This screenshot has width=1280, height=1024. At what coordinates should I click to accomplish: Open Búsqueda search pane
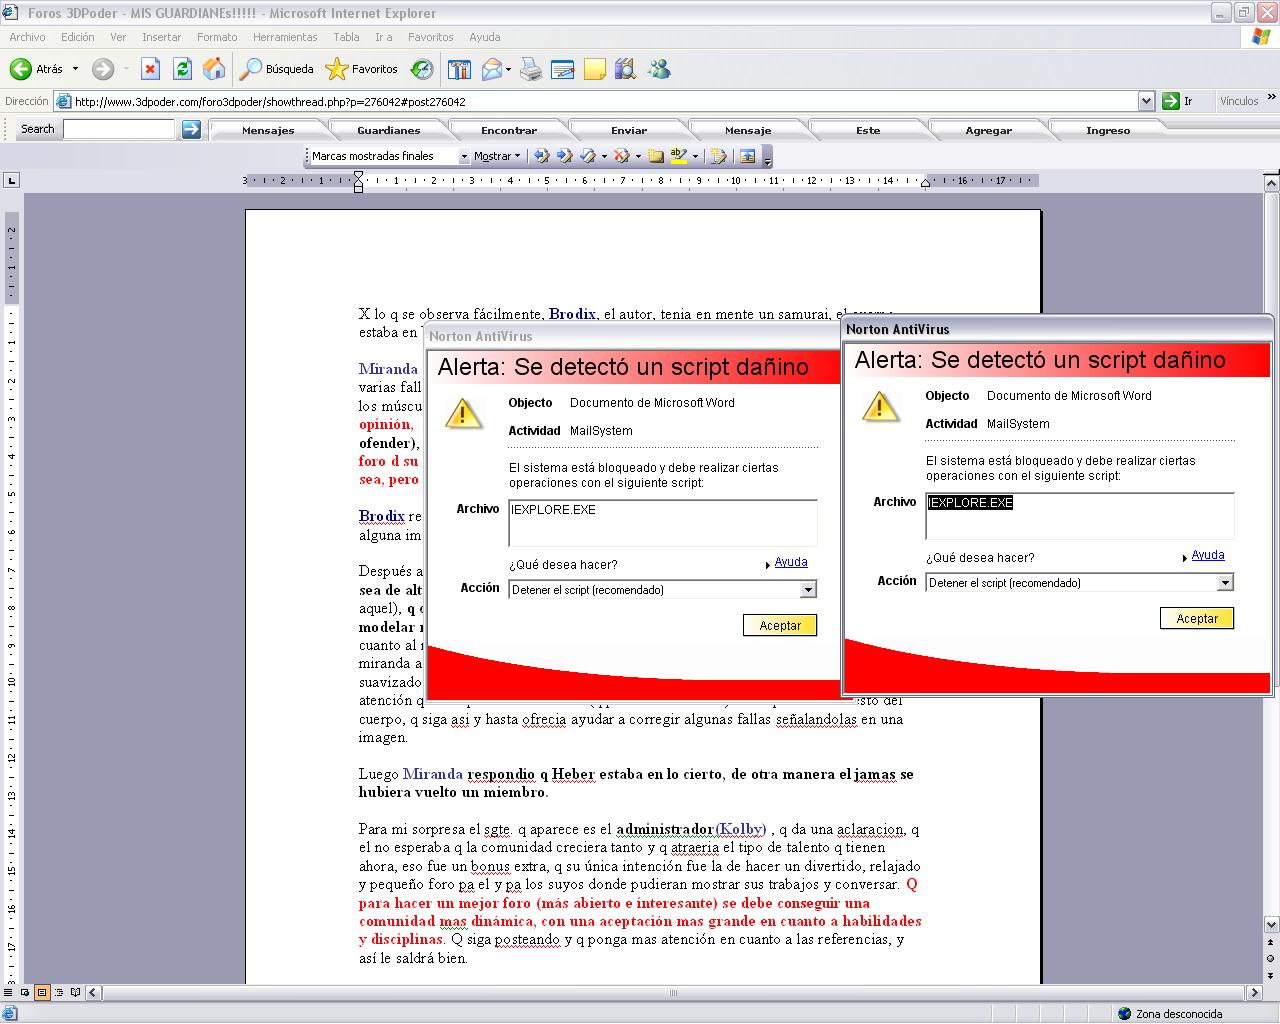click(x=277, y=69)
